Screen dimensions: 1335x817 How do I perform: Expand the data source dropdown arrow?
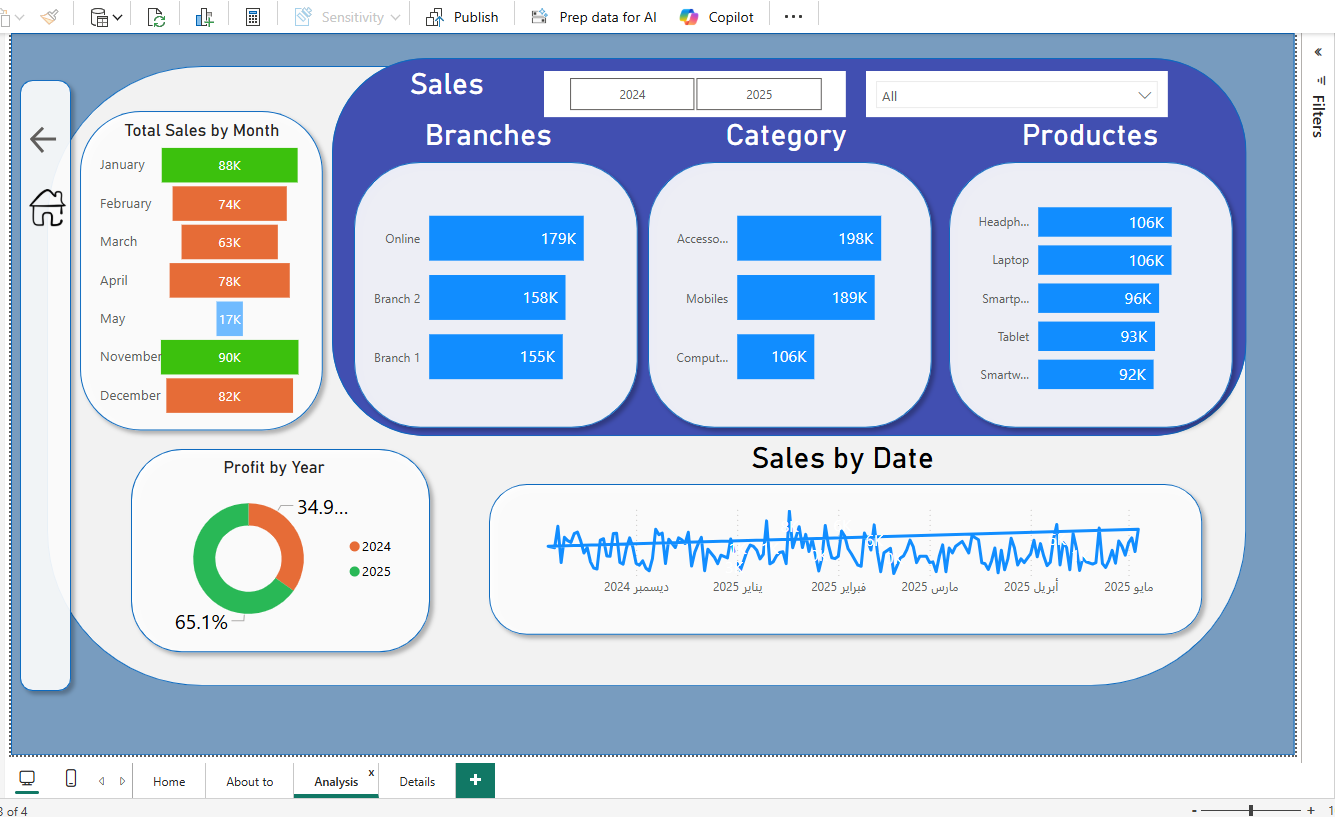(118, 17)
